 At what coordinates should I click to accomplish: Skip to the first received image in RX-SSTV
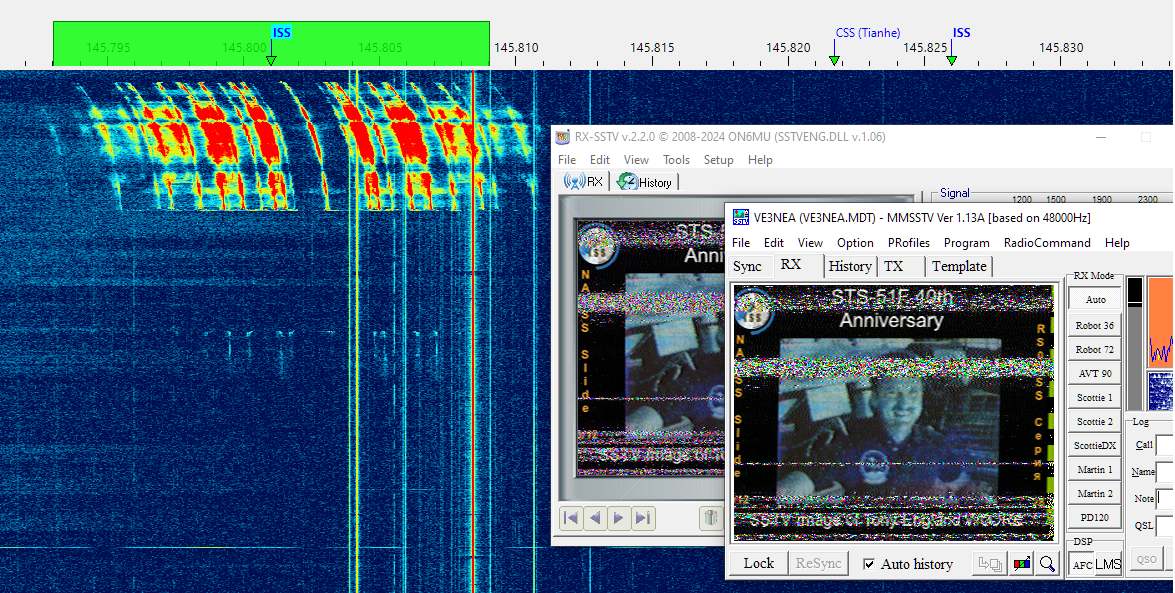tap(571, 518)
